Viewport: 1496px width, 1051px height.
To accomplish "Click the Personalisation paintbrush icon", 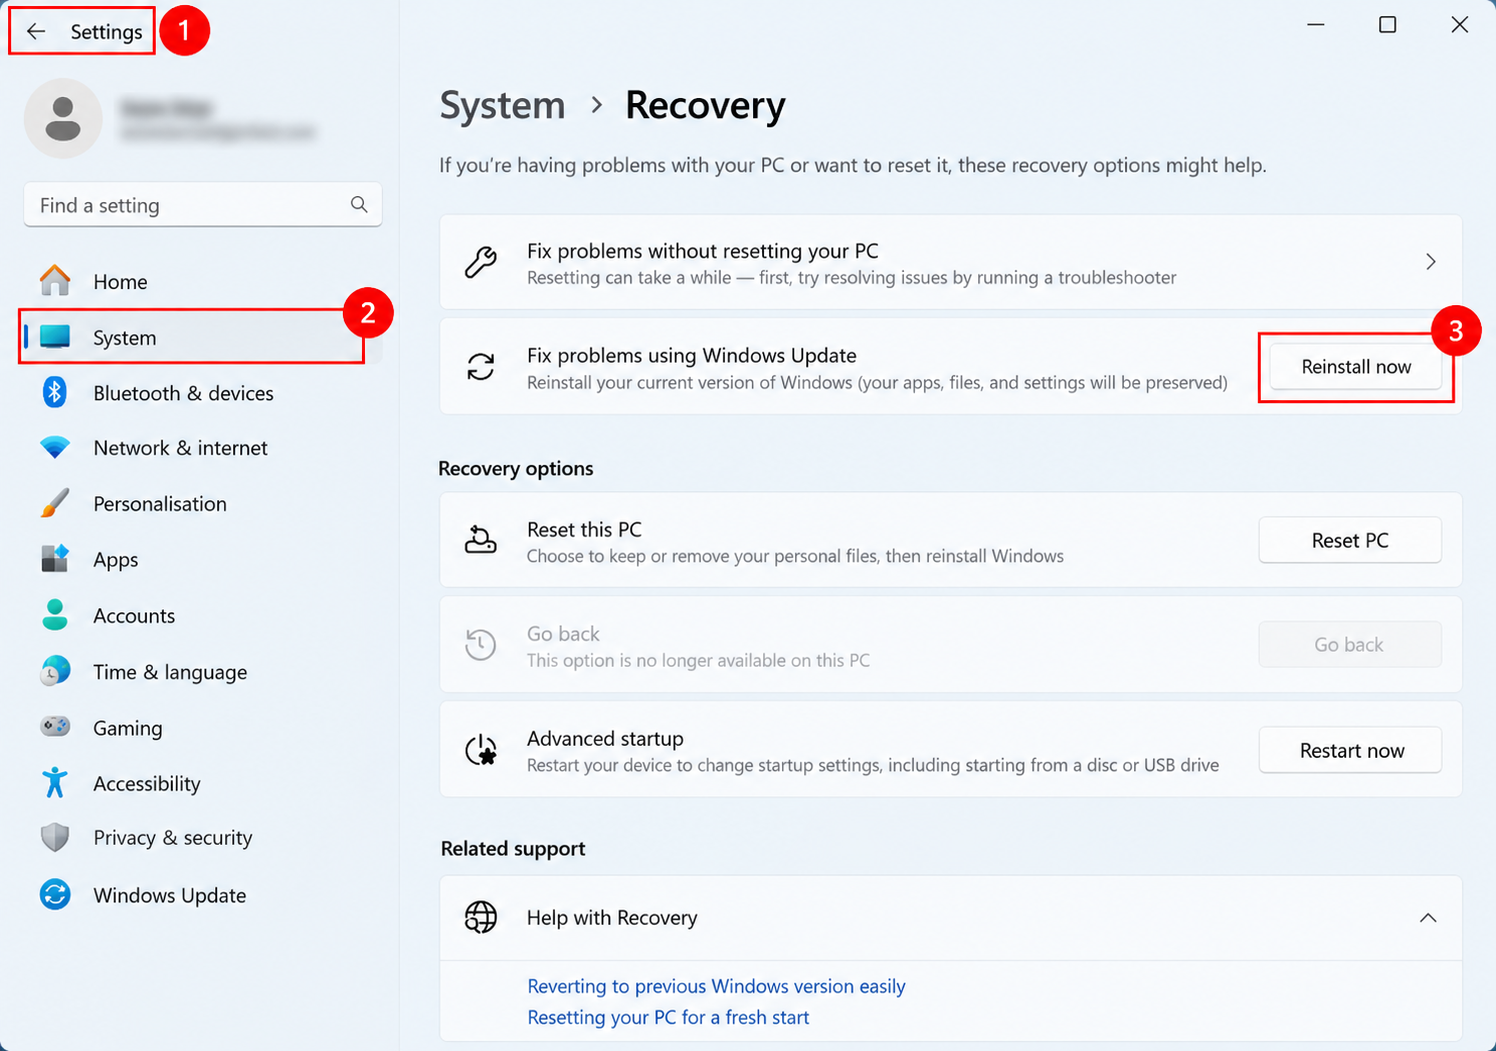I will click(x=55, y=503).
